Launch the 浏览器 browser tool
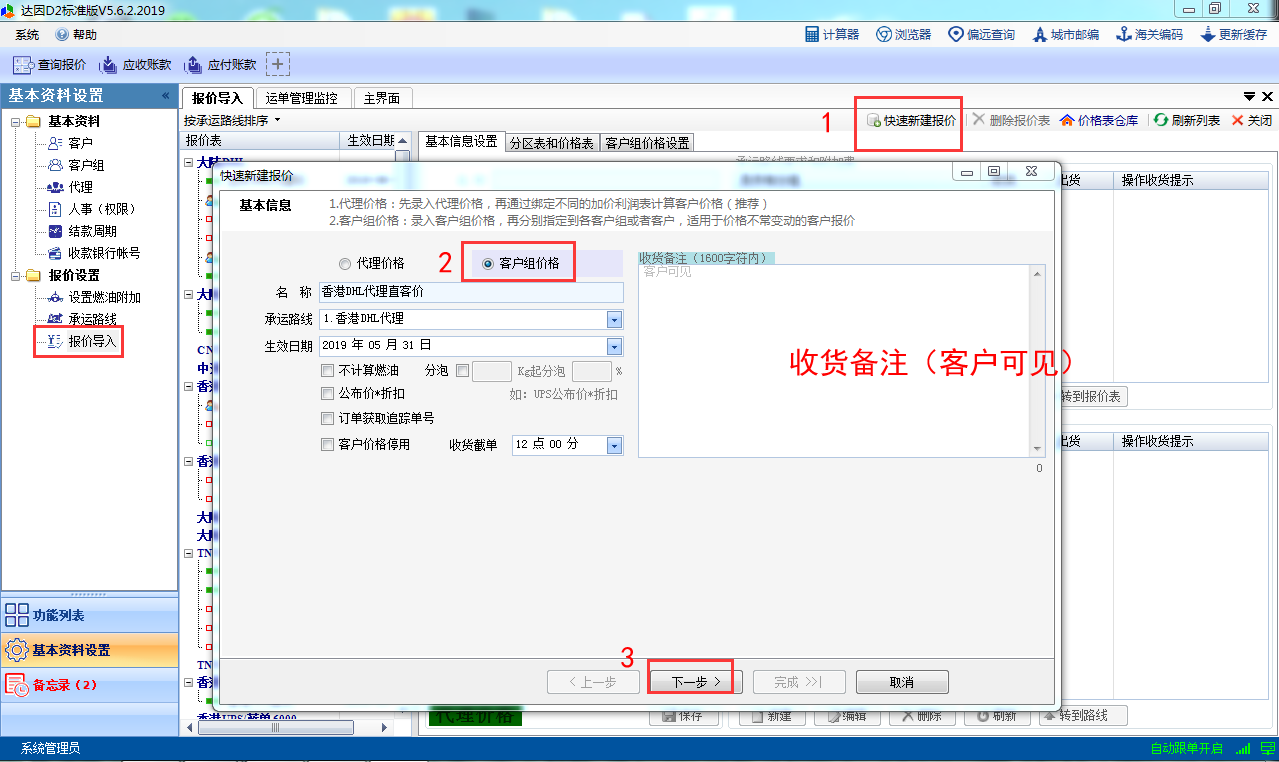 pos(903,34)
